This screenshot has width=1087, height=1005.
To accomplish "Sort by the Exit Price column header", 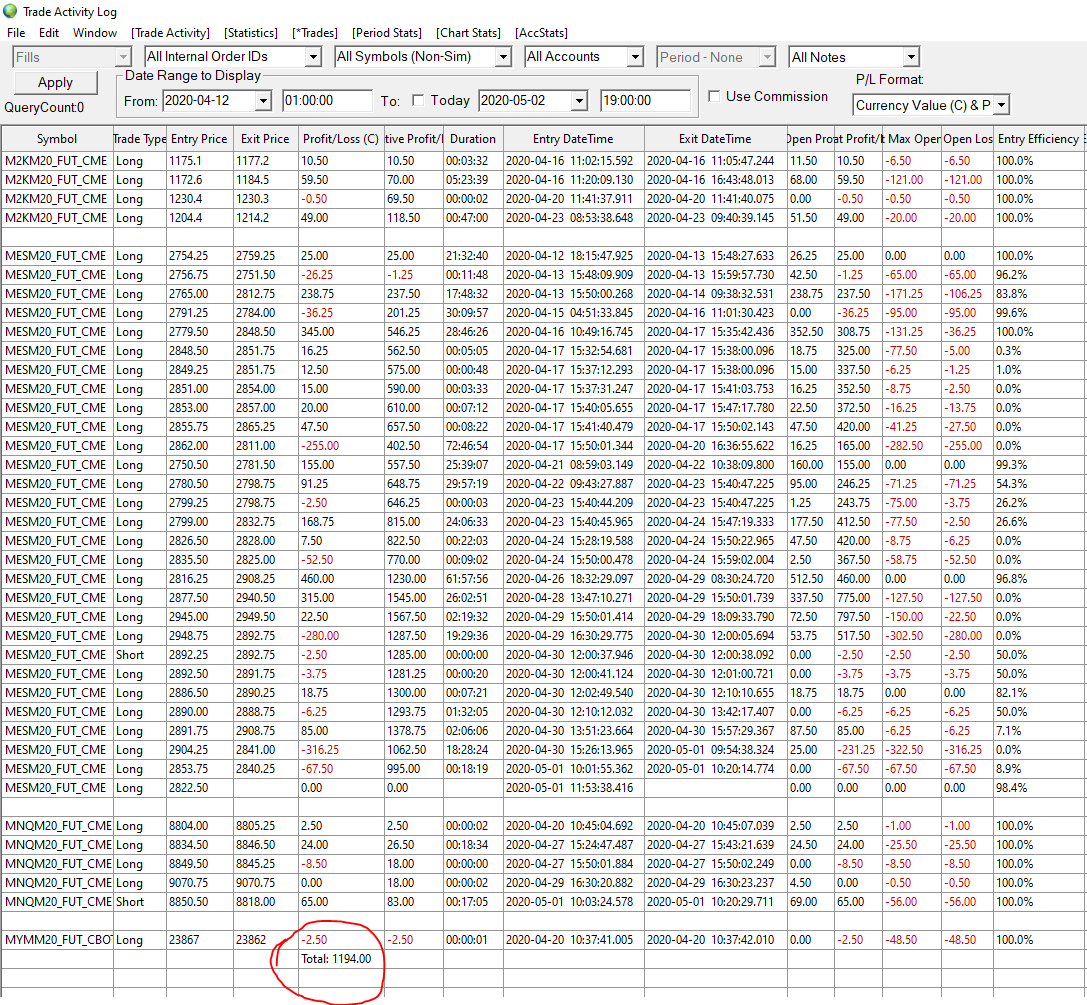I will point(266,139).
